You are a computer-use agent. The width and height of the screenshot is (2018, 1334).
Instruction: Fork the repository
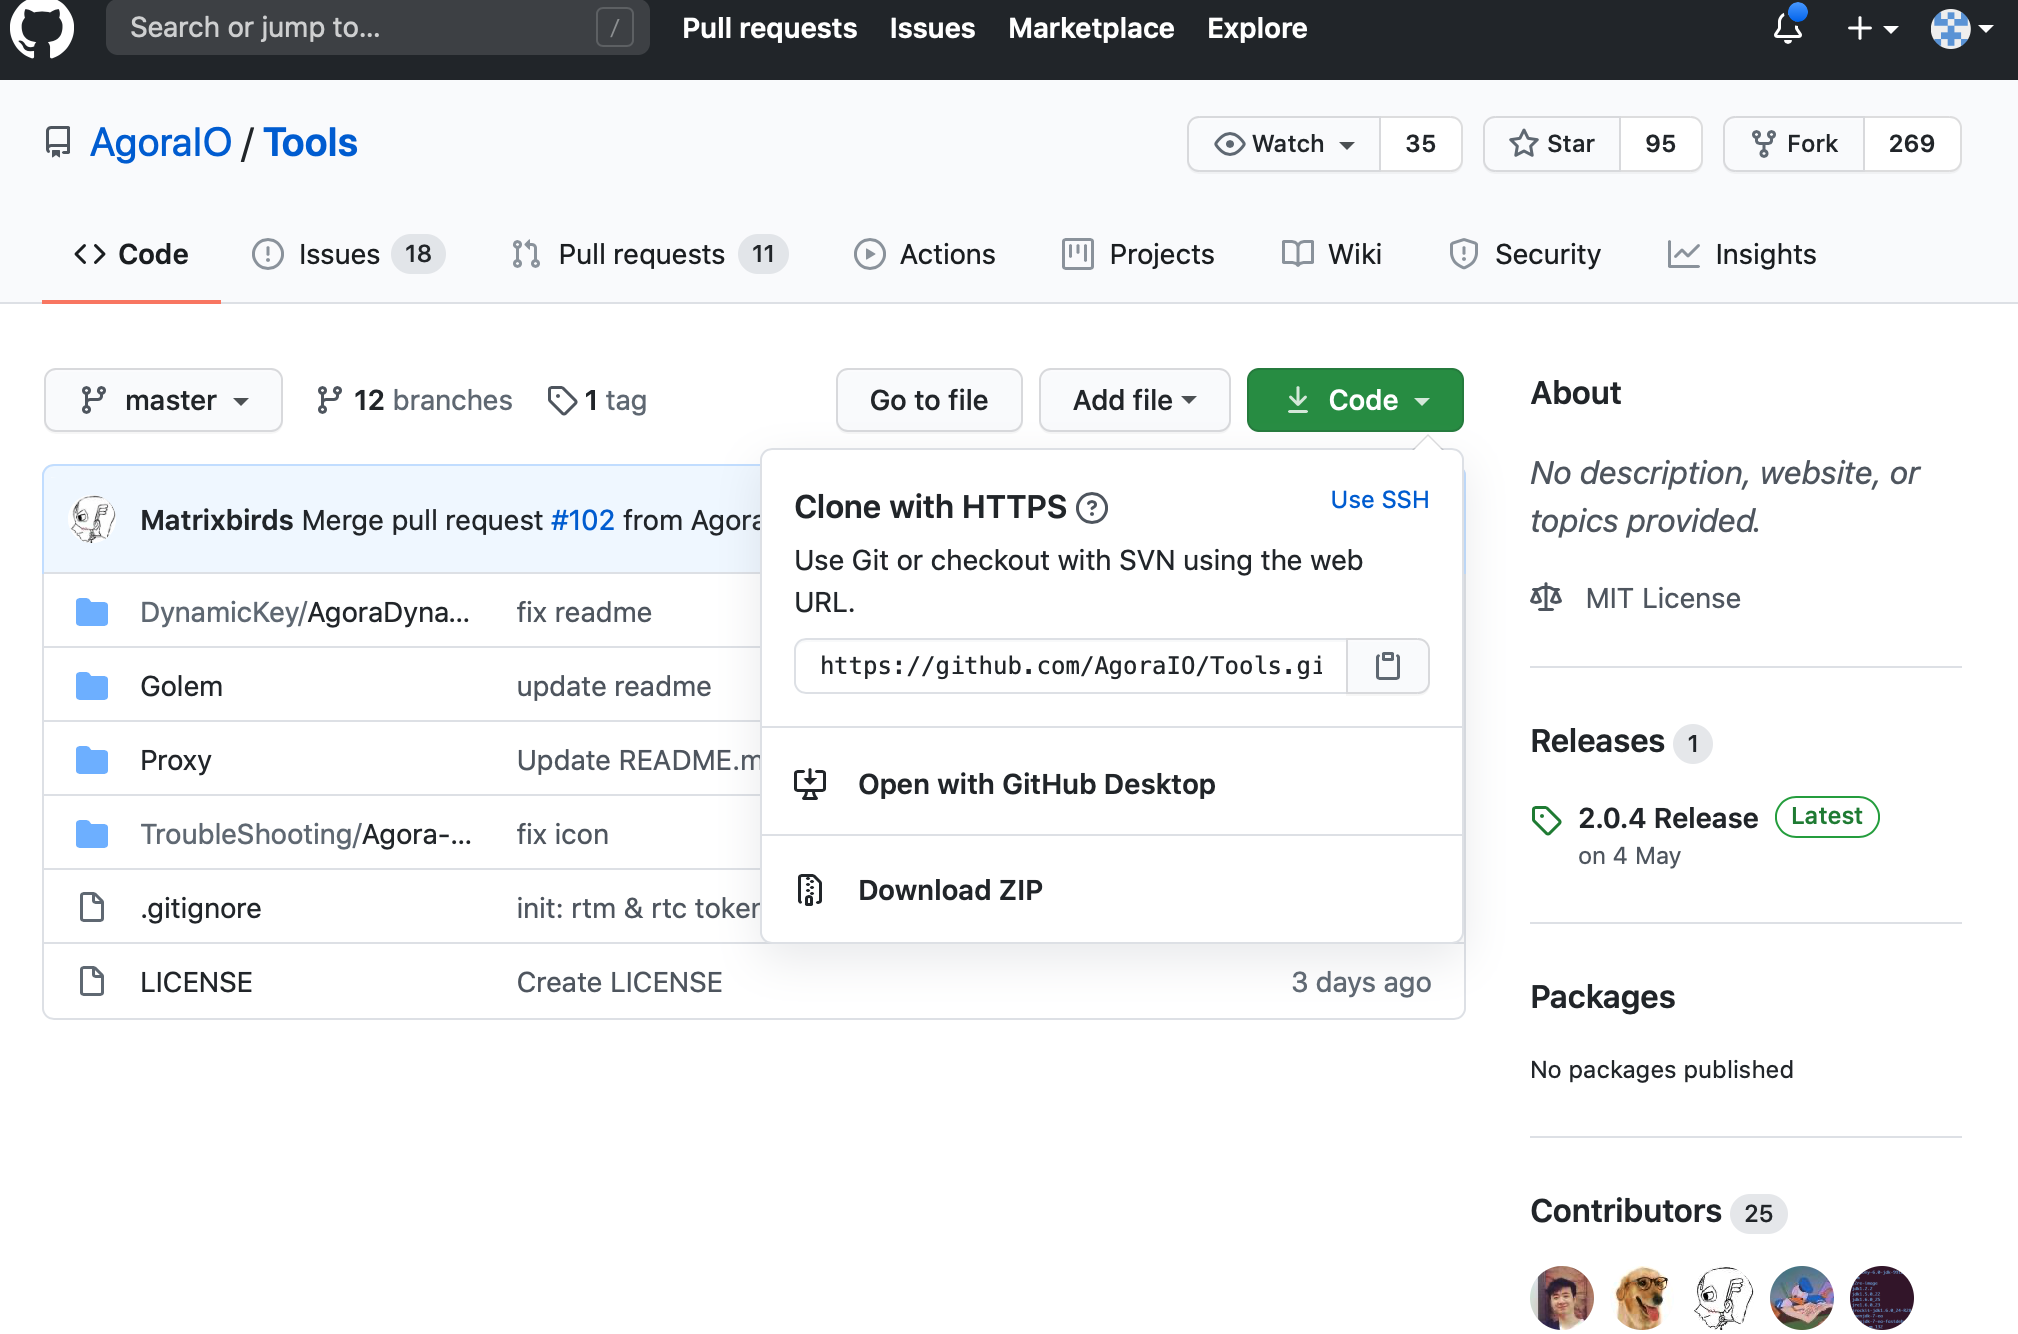(1794, 144)
